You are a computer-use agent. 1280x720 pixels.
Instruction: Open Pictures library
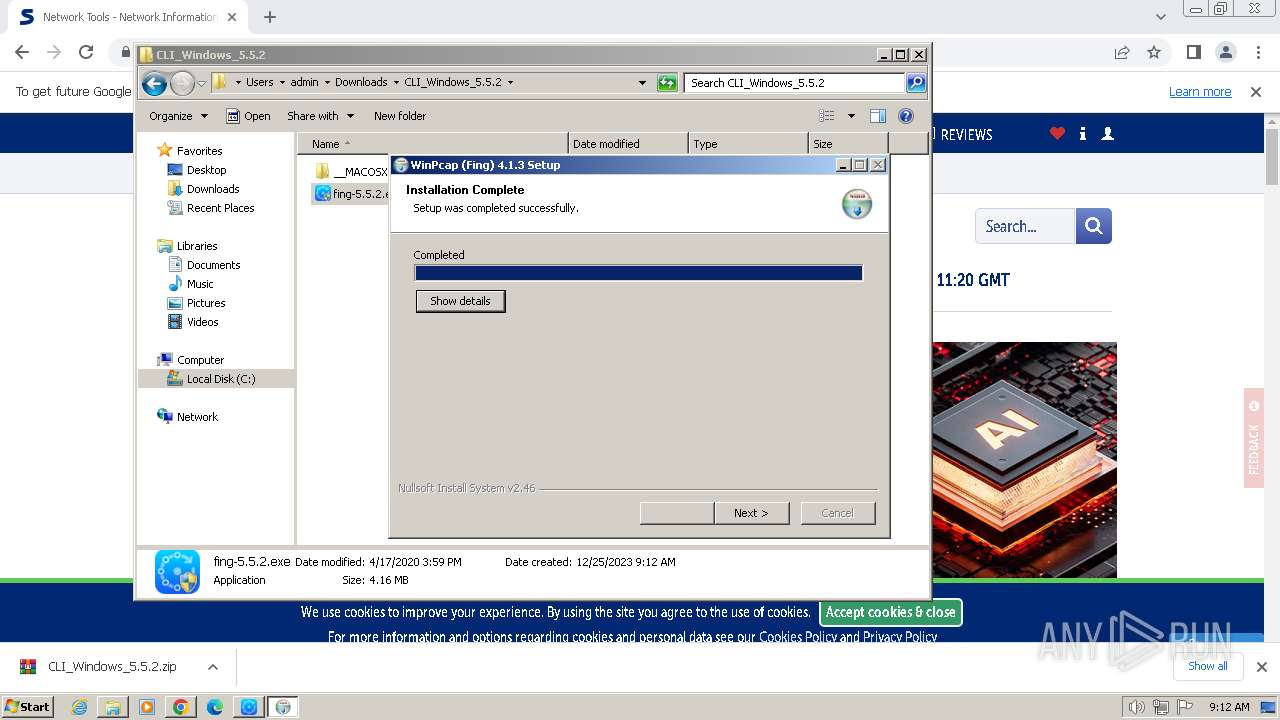(206, 303)
